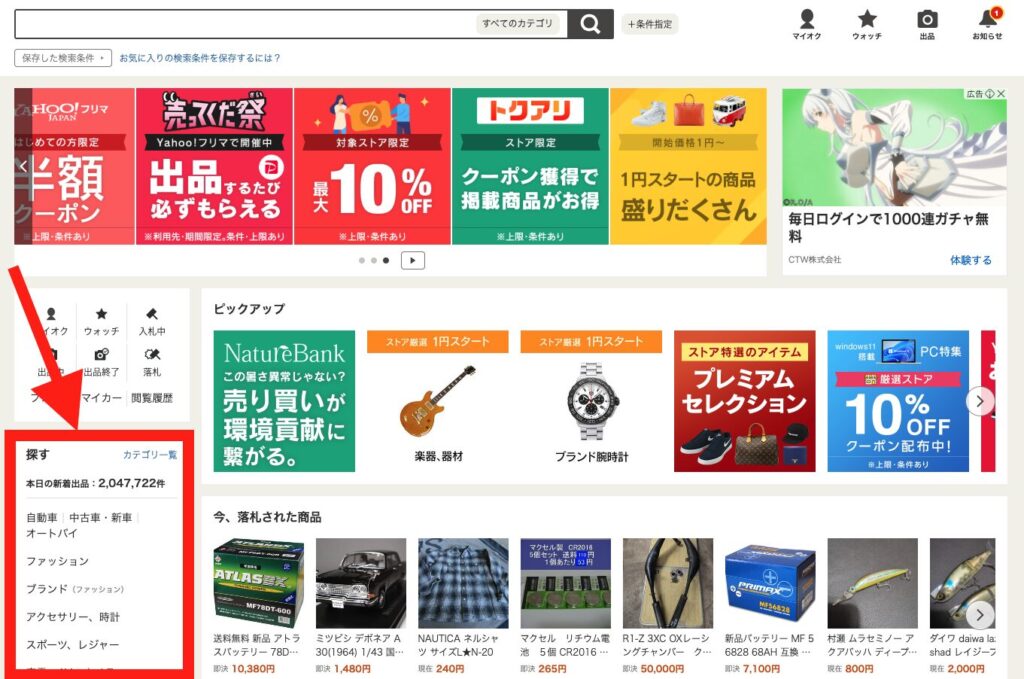Open the お知らせ notification bell
The image size is (1024, 679).
click(x=987, y=25)
